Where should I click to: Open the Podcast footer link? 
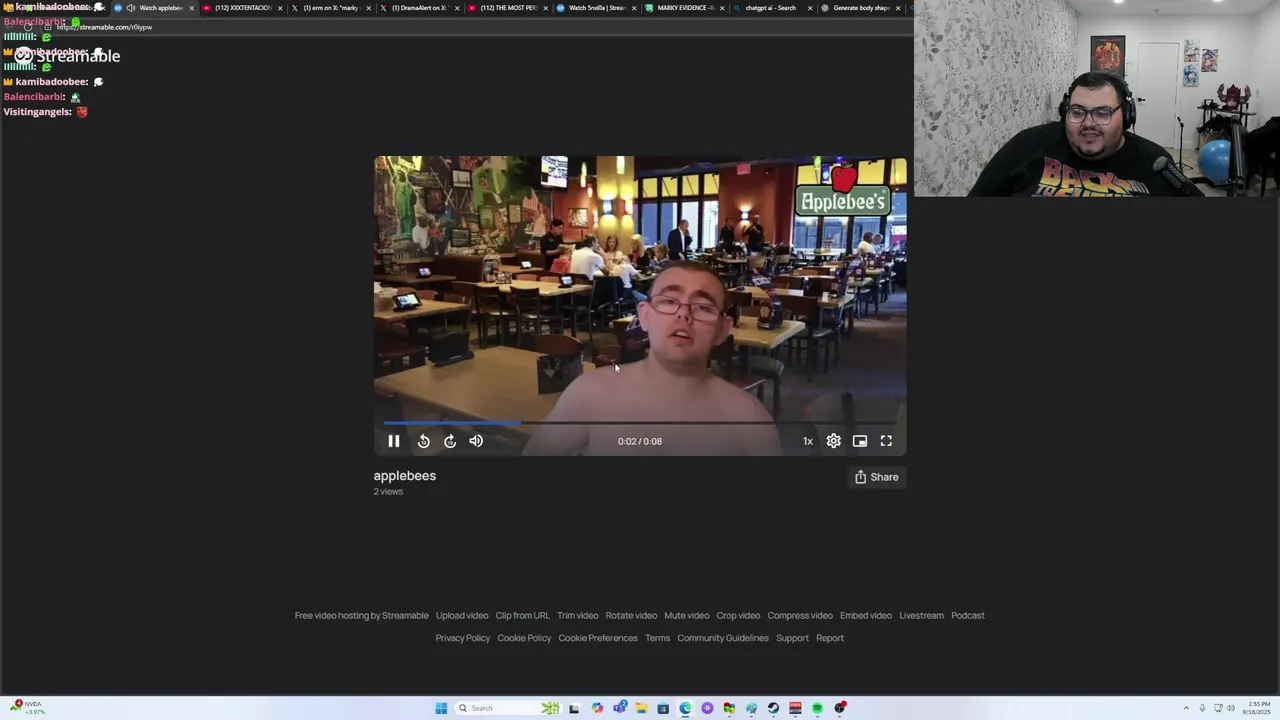968,616
